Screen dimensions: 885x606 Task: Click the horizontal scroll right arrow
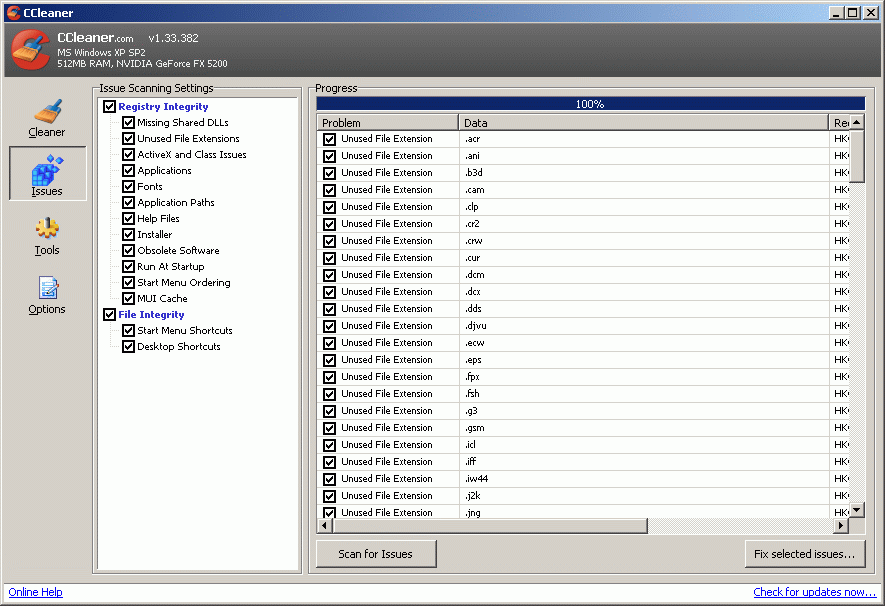pyautogui.click(x=841, y=526)
